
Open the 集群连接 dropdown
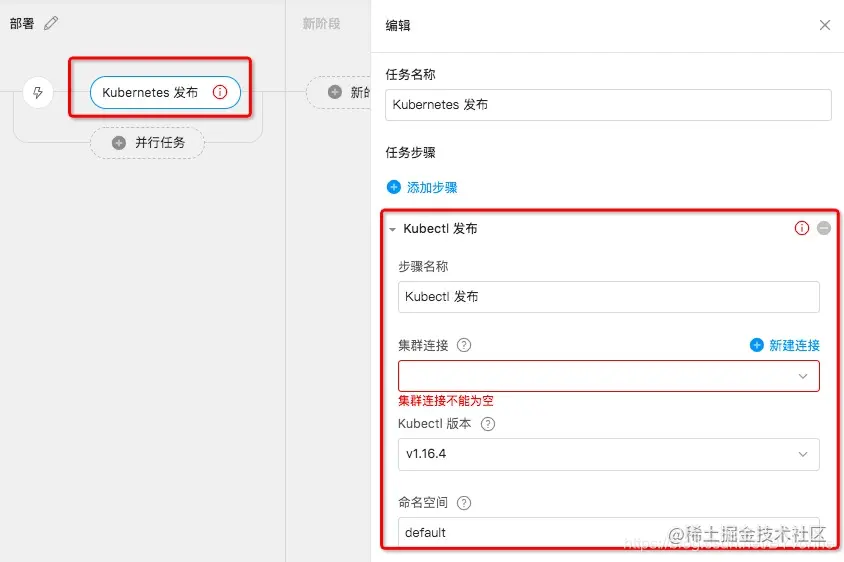pos(609,376)
